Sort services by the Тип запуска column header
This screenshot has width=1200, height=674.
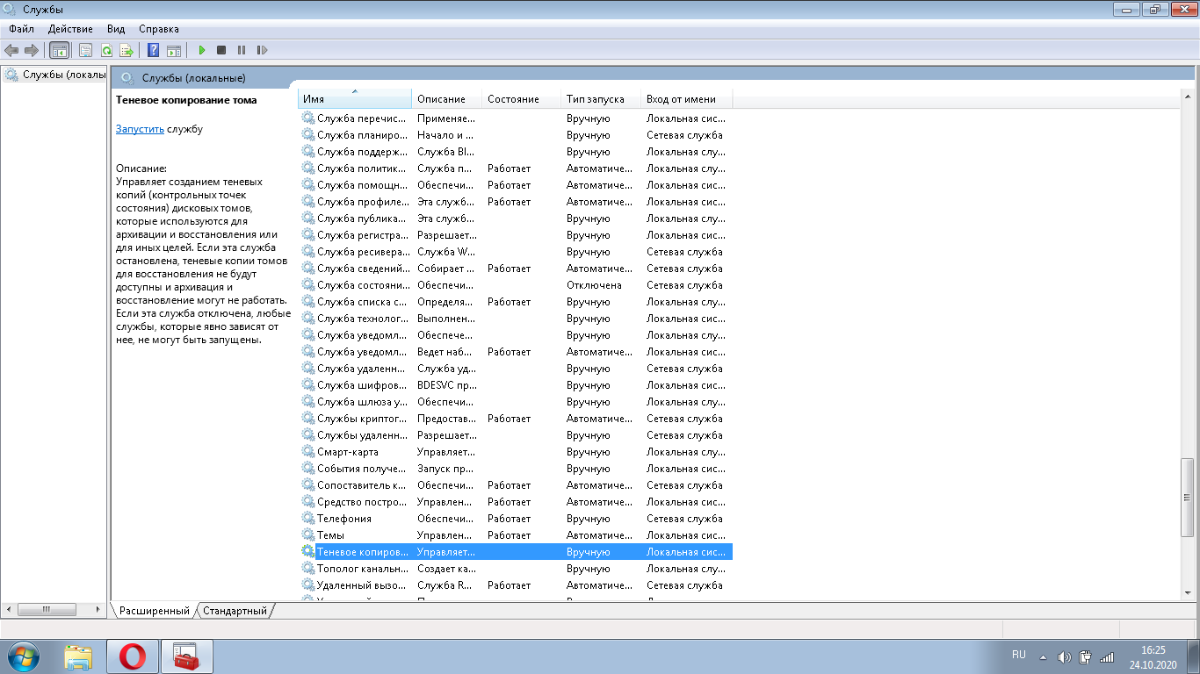(x=595, y=99)
